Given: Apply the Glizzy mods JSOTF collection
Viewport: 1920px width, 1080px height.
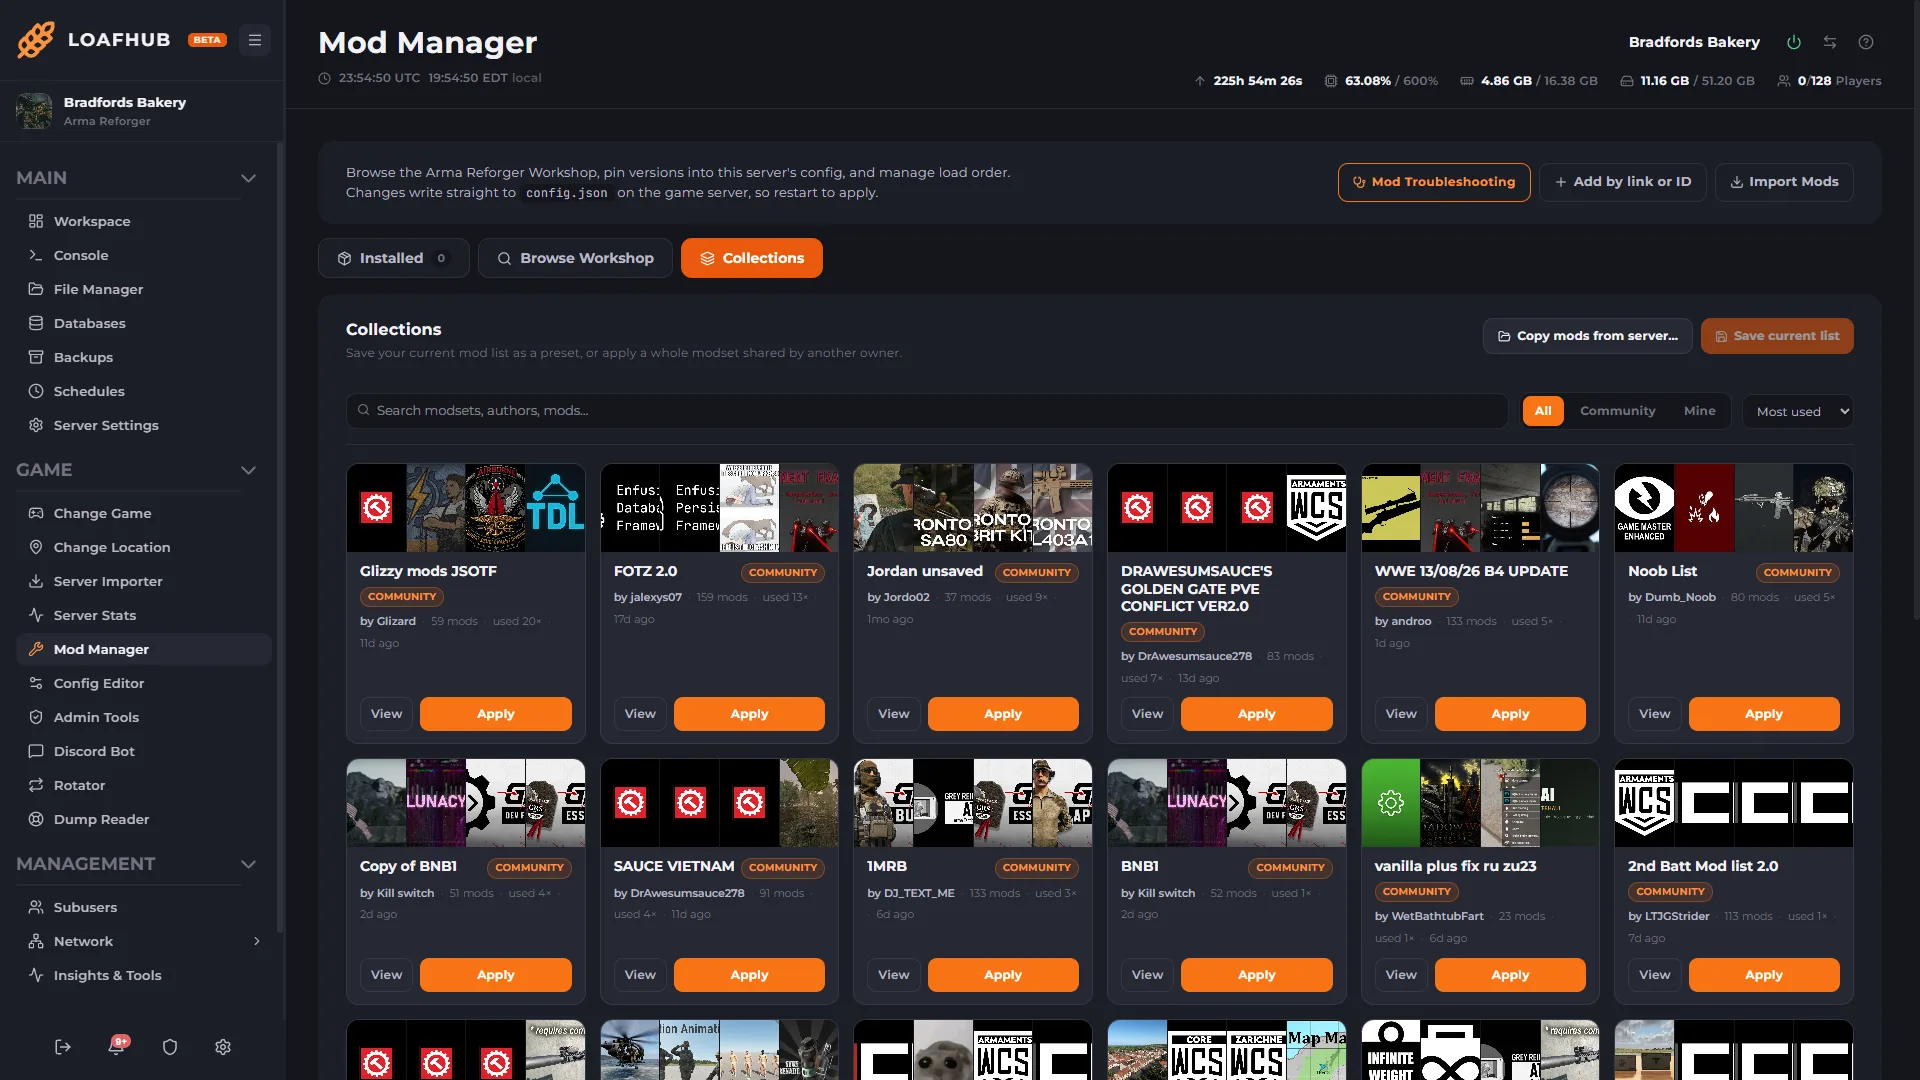Looking at the screenshot, I should click(x=496, y=714).
